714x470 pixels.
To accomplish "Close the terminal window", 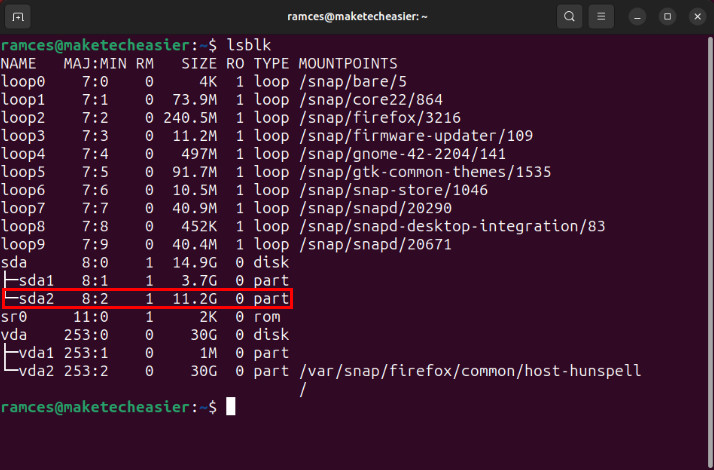I will pyautogui.click(x=698, y=17).
